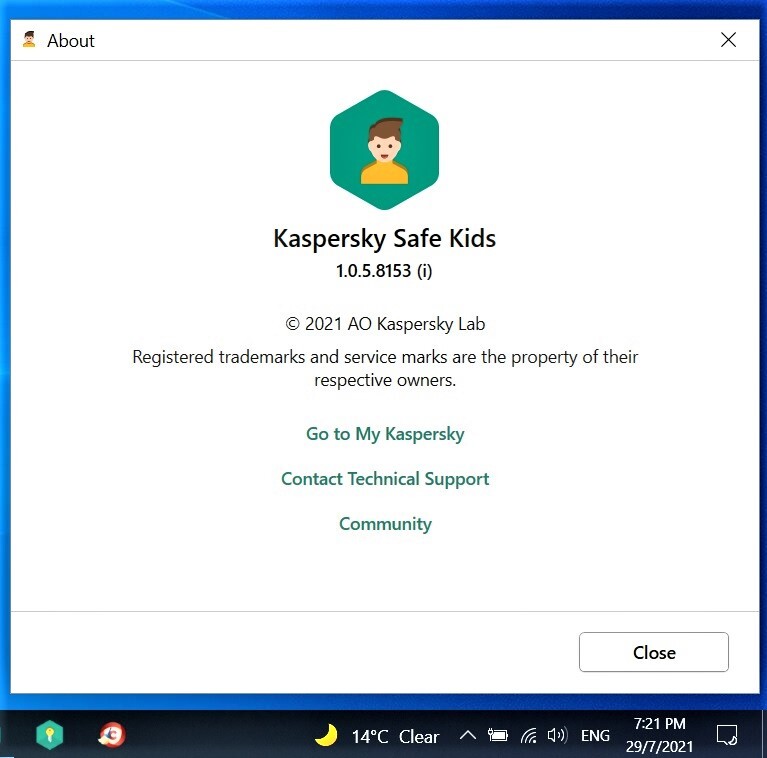The width and height of the screenshot is (767, 758).
Task: Show hidden tray icons with the chevron
Action: pos(468,735)
